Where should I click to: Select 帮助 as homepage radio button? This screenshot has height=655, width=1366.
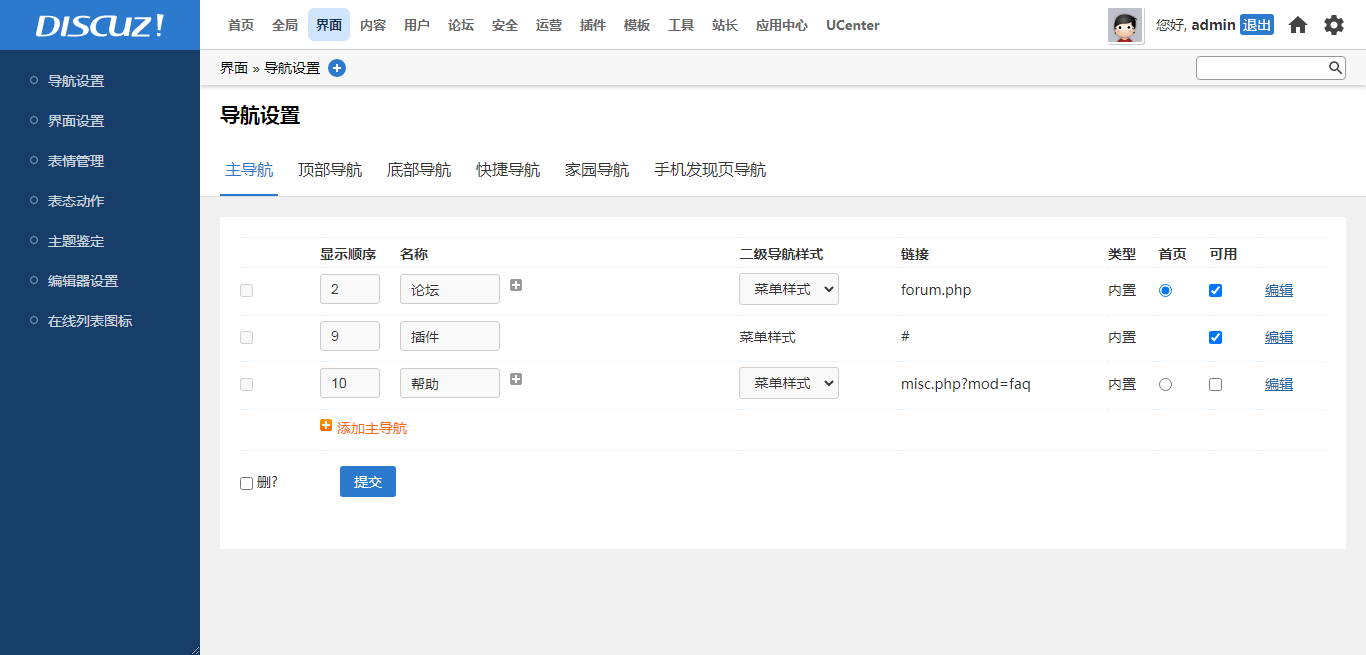pos(1165,384)
